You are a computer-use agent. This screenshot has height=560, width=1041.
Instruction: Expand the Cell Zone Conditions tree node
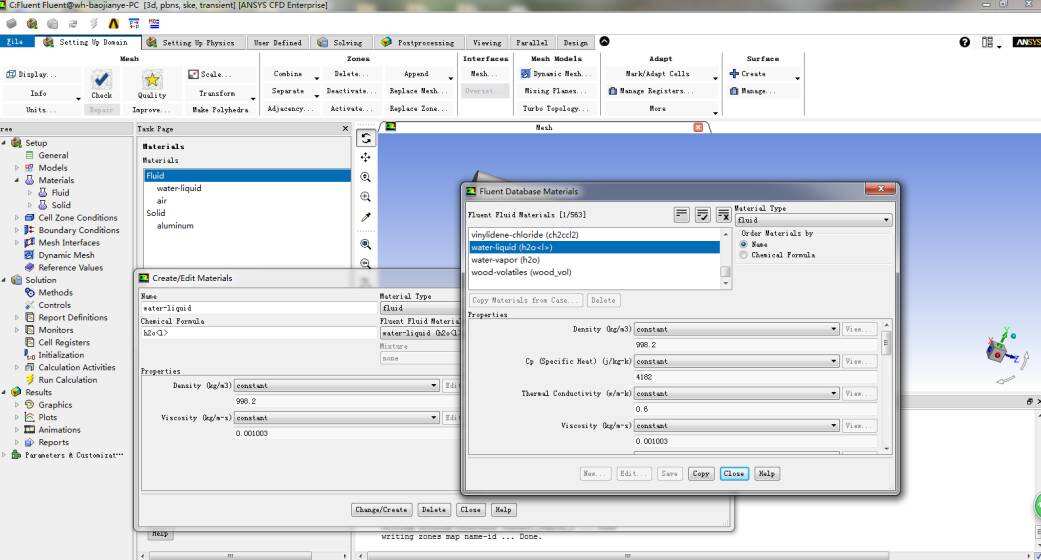pos(17,218)
